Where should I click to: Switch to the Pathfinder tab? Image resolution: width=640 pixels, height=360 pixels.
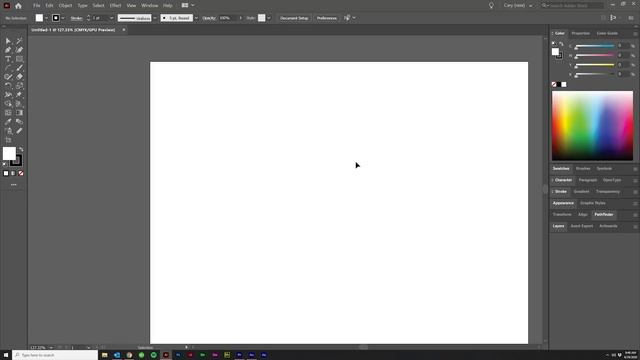[604, 214]
